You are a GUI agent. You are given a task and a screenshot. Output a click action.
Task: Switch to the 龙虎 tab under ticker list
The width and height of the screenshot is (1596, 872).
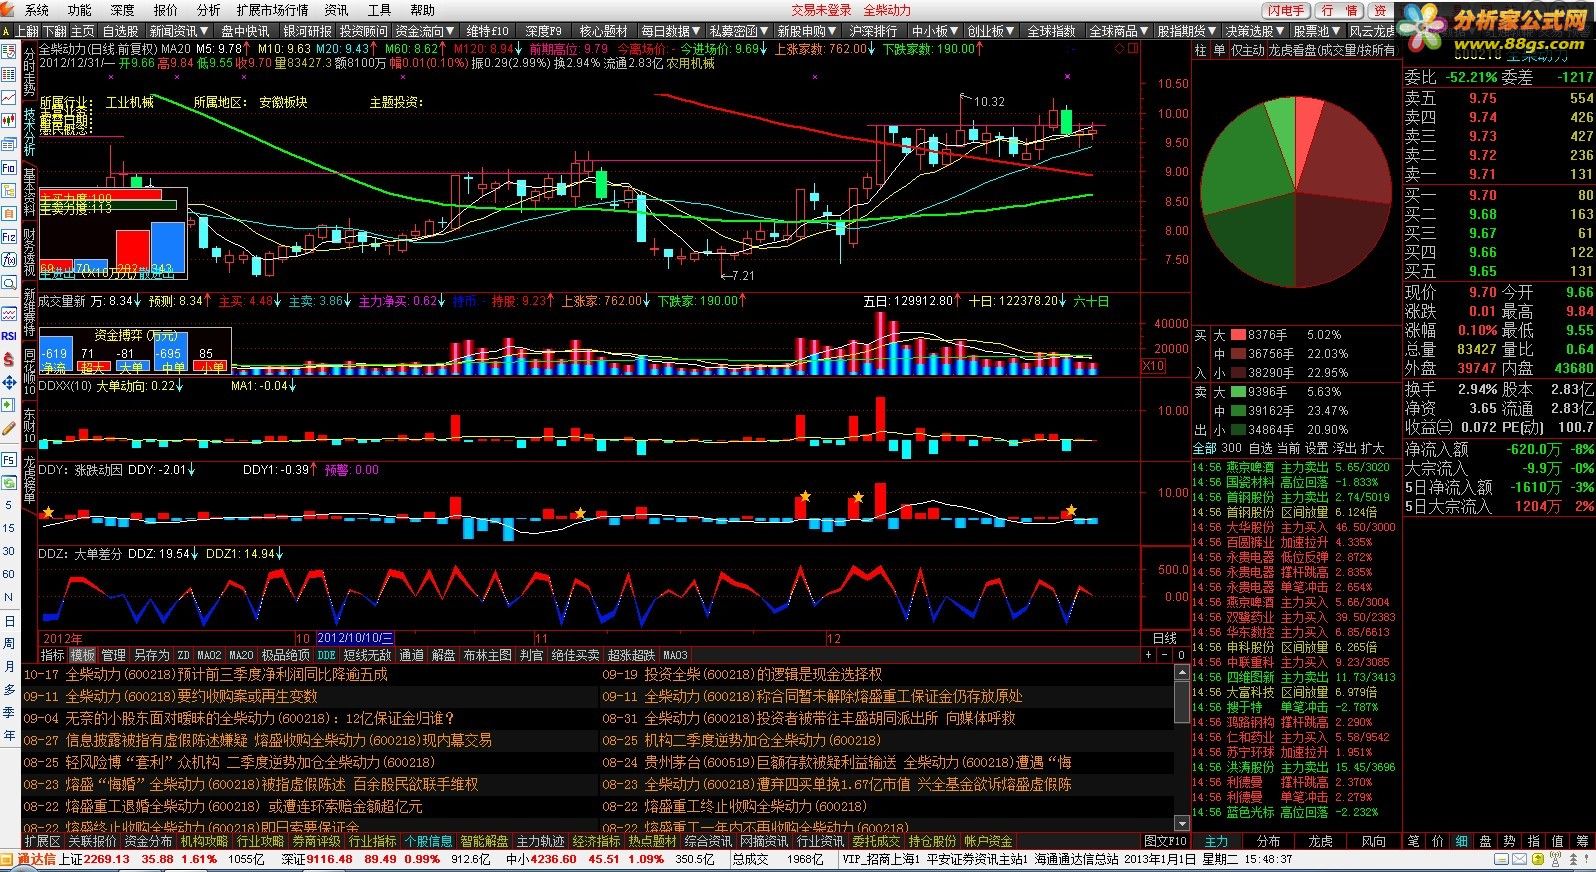pyautogui.click(x=1321, y=841)
